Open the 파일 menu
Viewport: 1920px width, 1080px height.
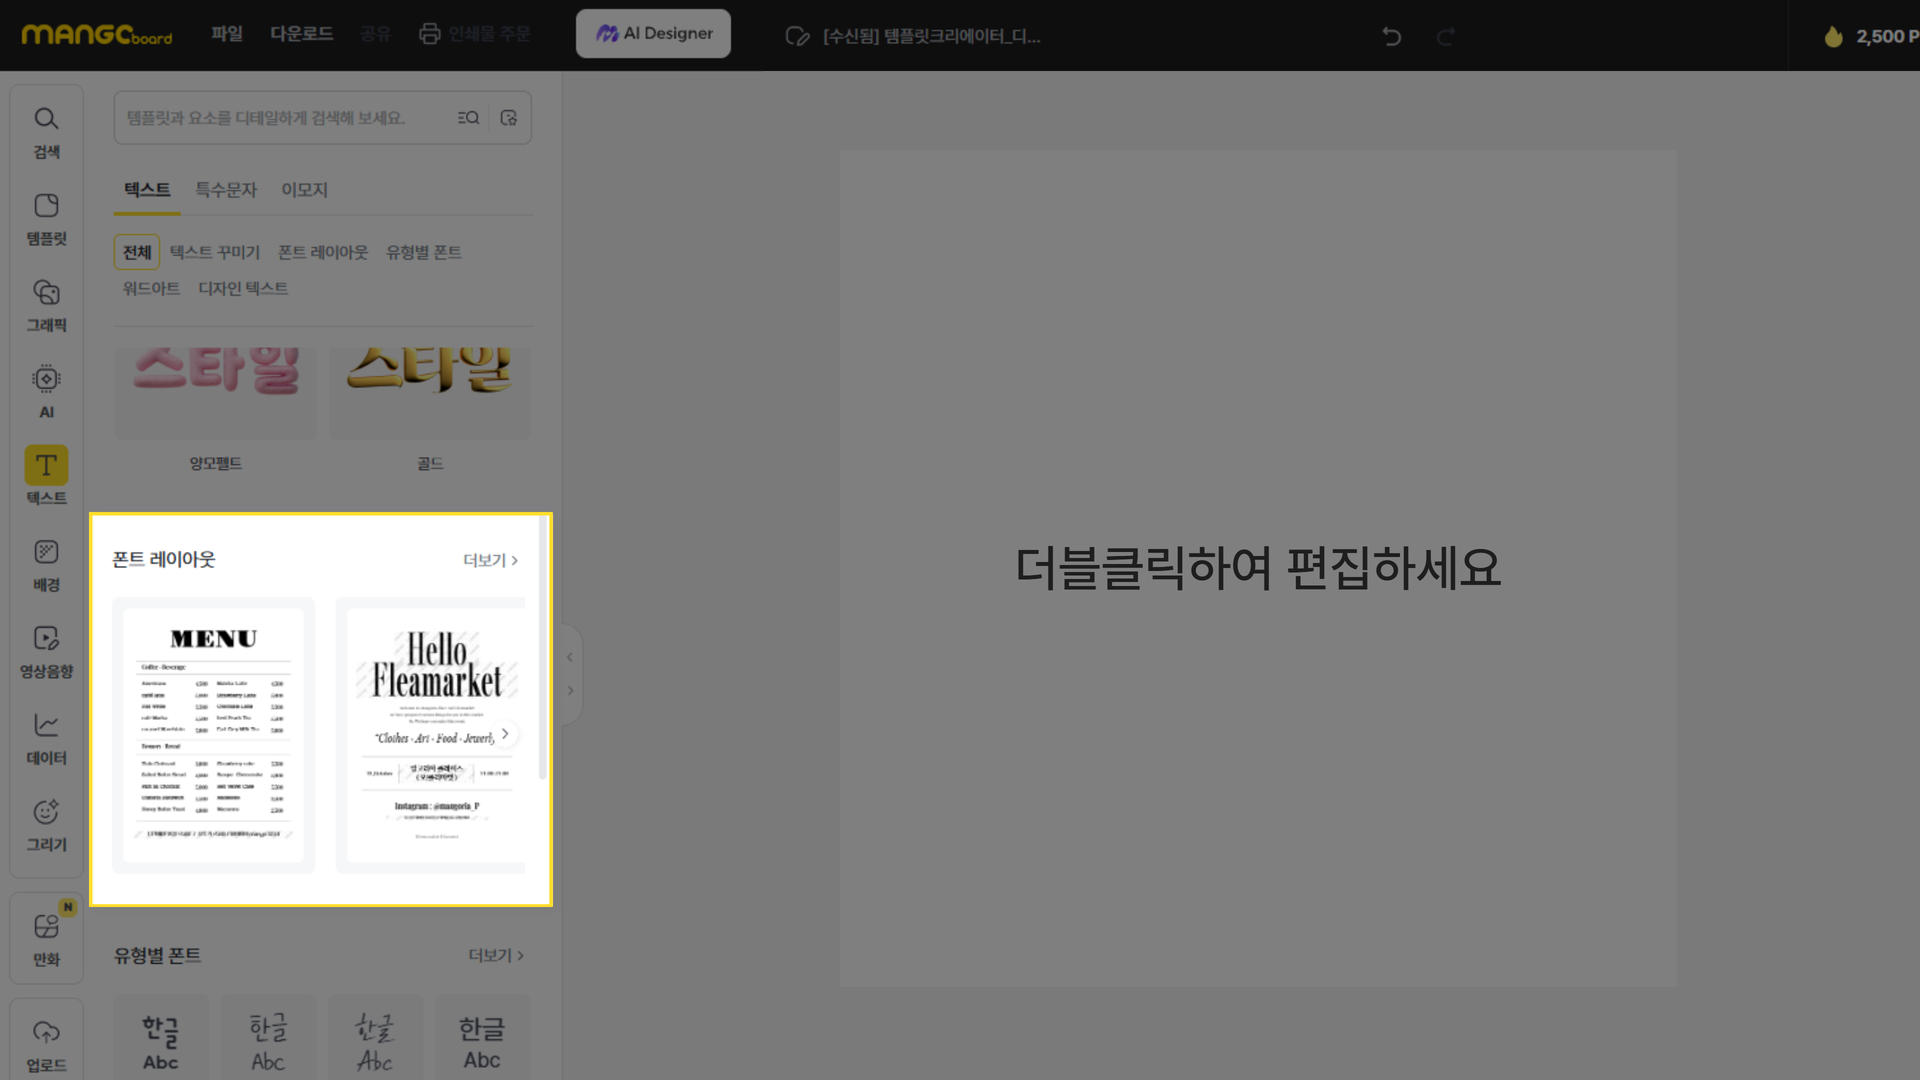click(227, 34)
